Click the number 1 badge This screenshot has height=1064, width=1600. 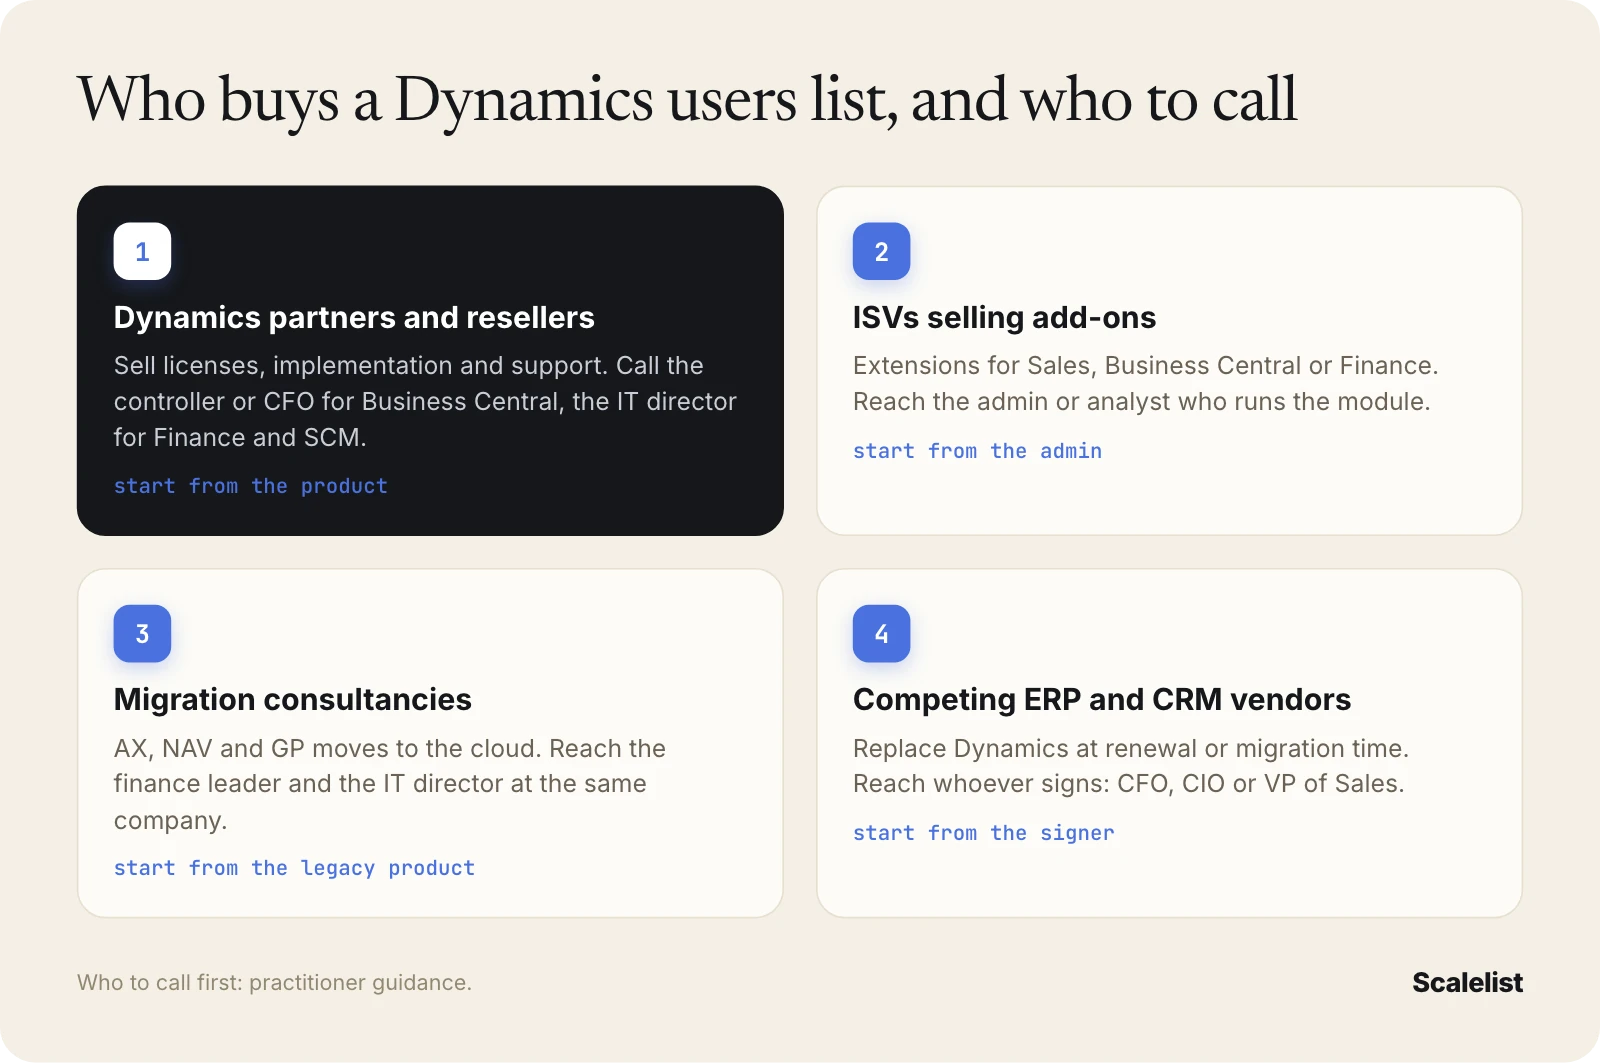(x=142, y=251)
